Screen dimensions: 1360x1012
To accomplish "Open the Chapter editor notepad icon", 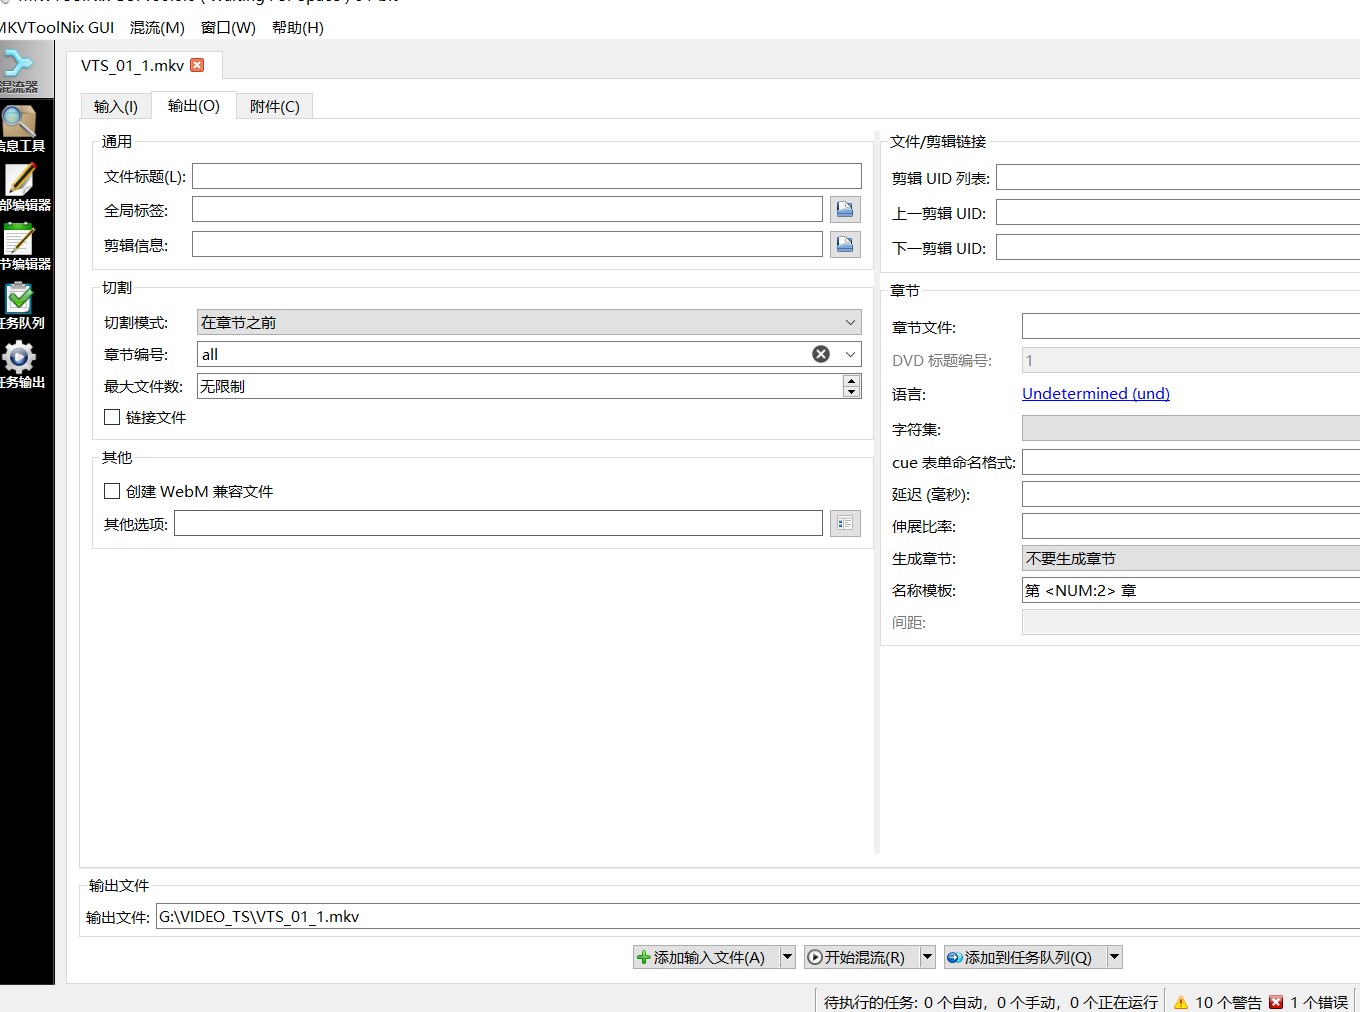I will coord(18,239).
